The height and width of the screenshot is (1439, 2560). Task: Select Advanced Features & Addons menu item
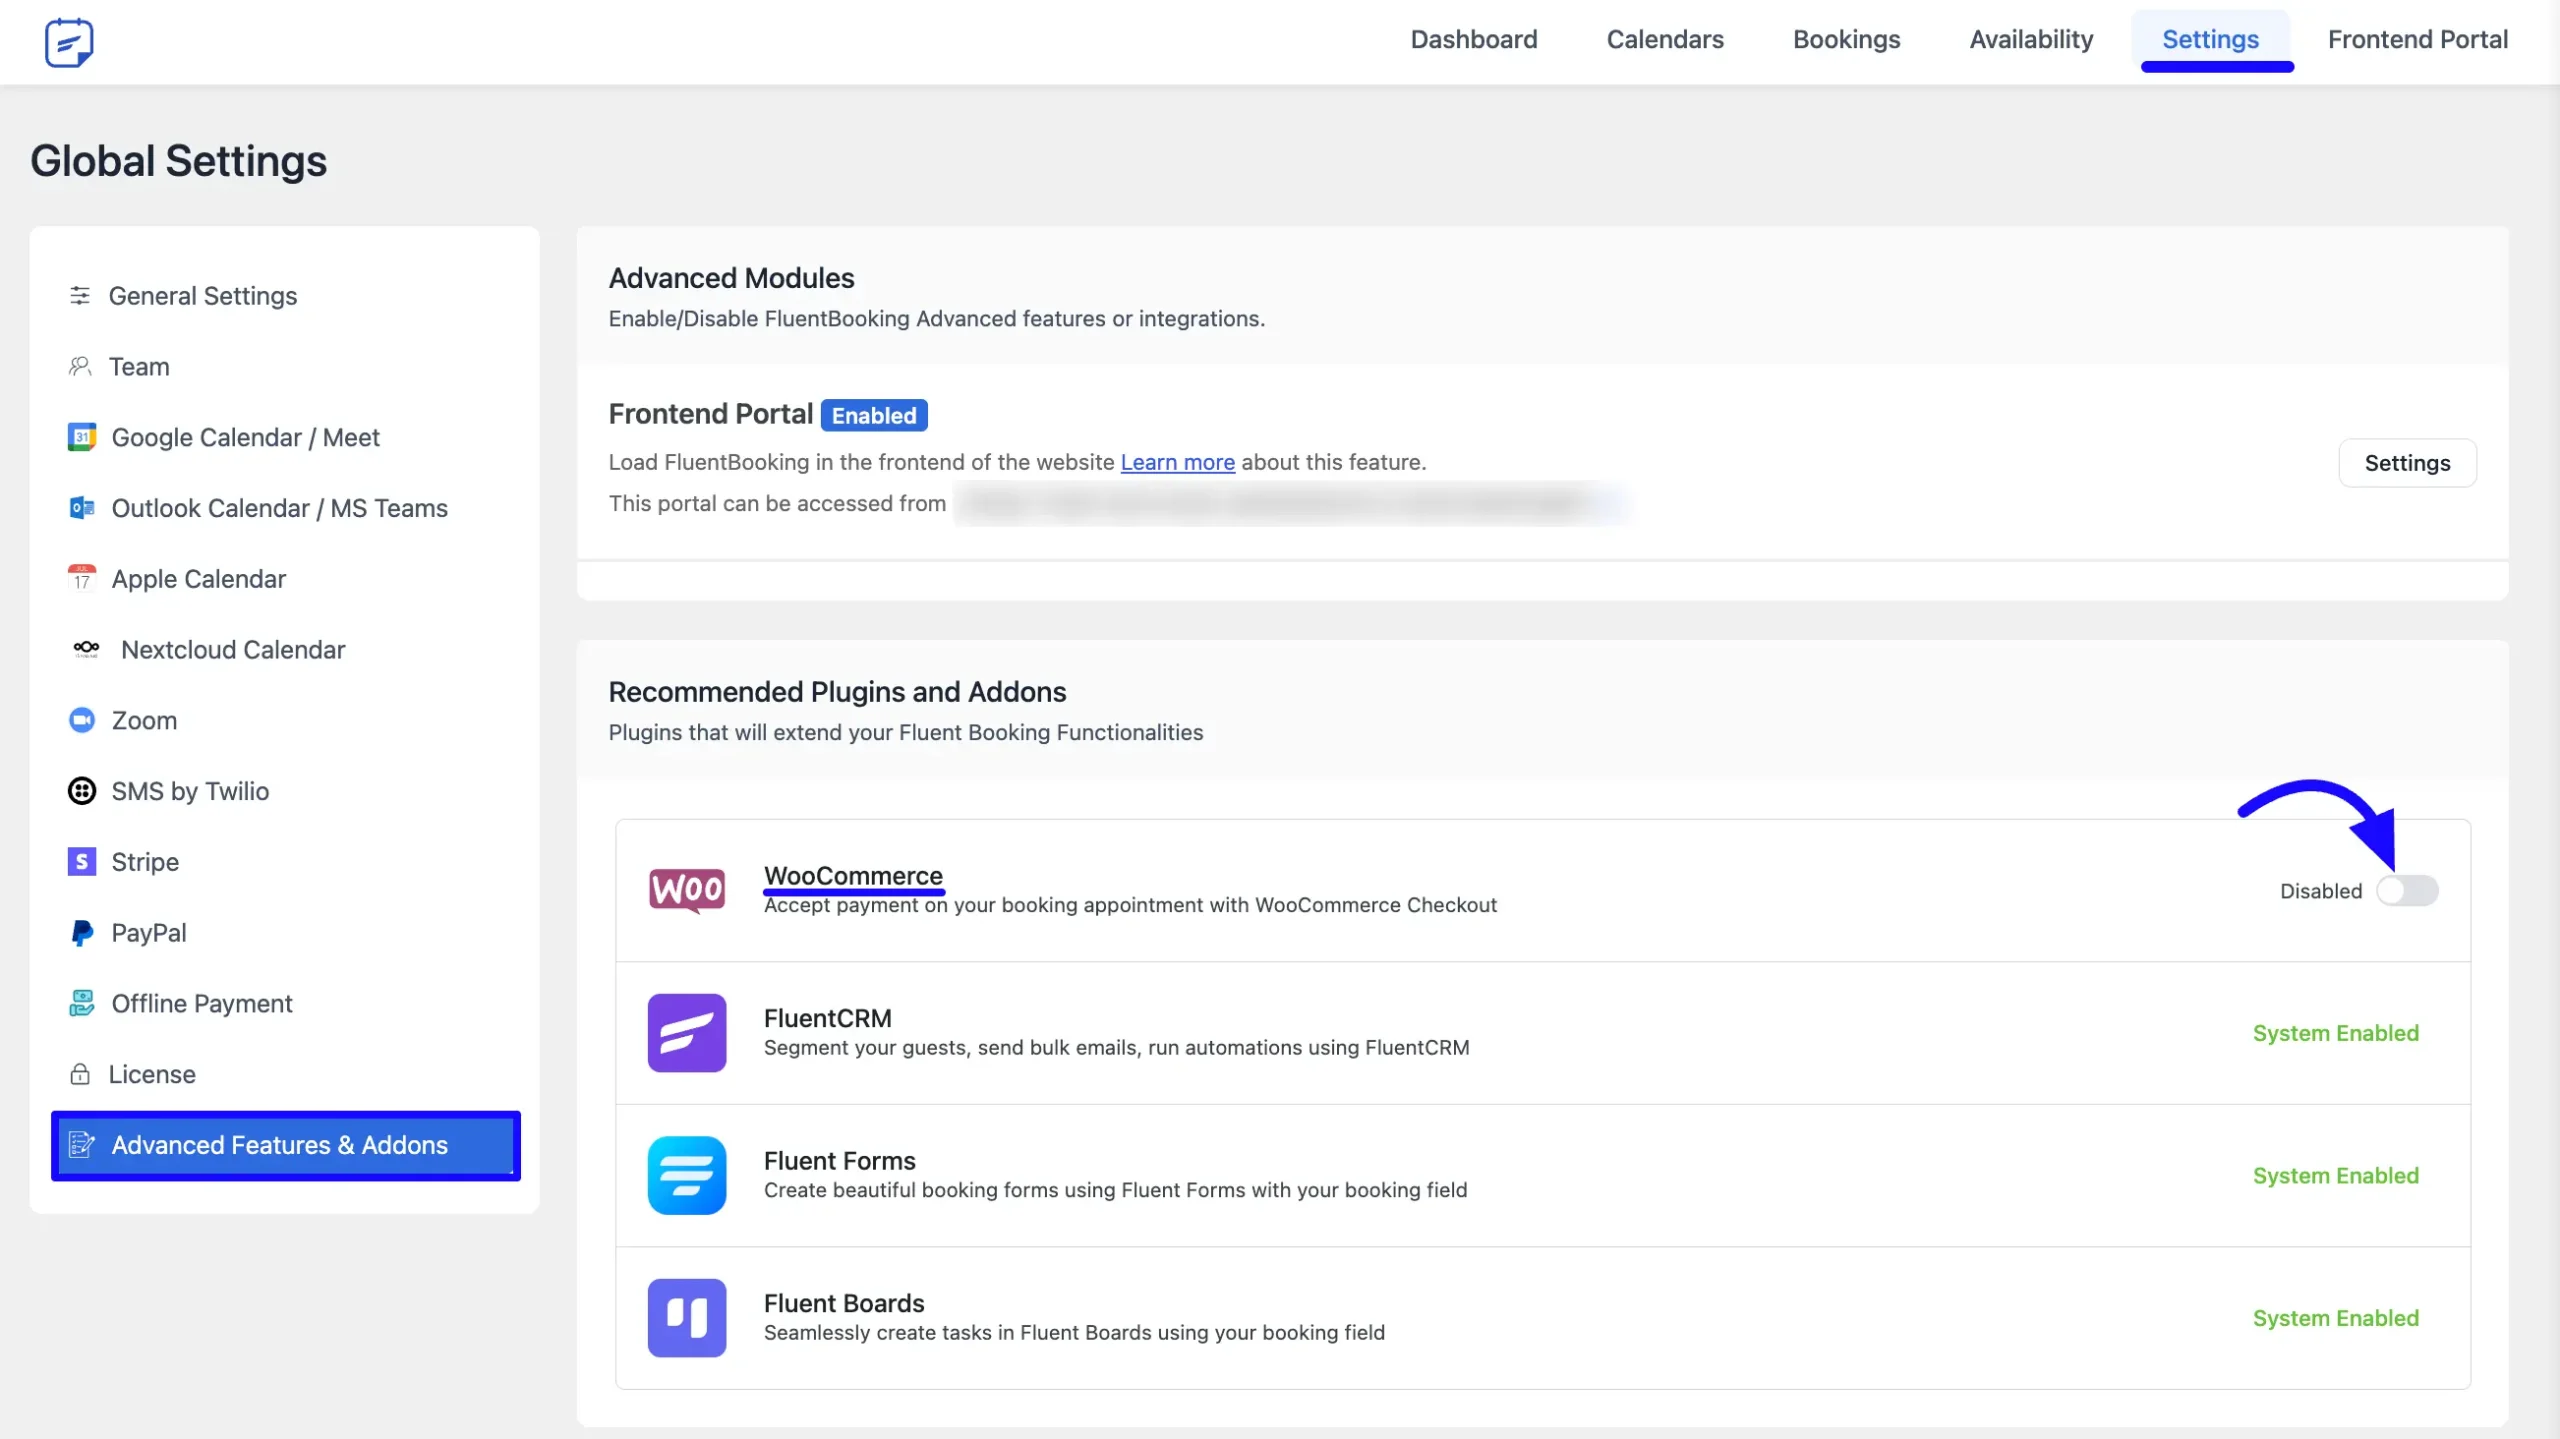(285, 1145)
